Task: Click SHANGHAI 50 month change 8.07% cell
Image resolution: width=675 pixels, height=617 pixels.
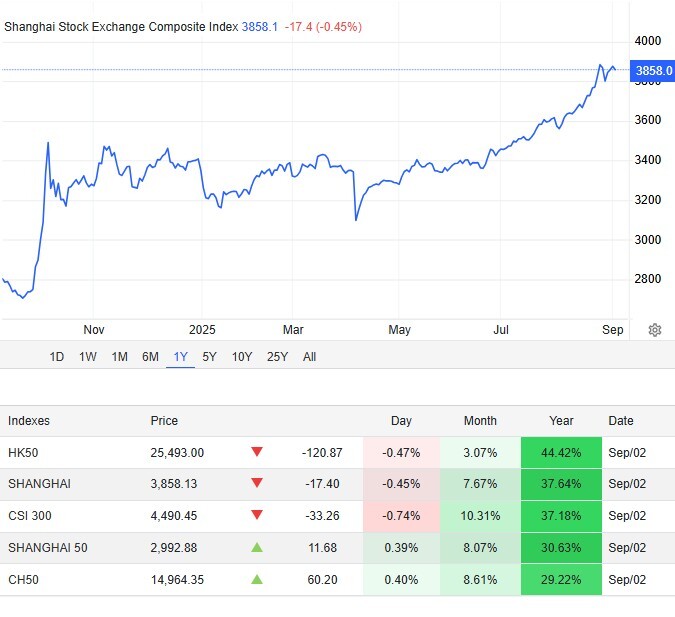Action: pos(480,548)
